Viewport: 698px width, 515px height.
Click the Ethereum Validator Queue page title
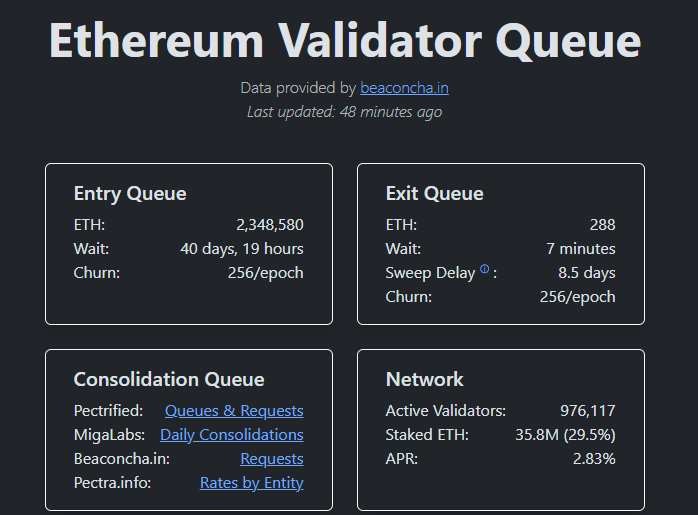point(345,41)
